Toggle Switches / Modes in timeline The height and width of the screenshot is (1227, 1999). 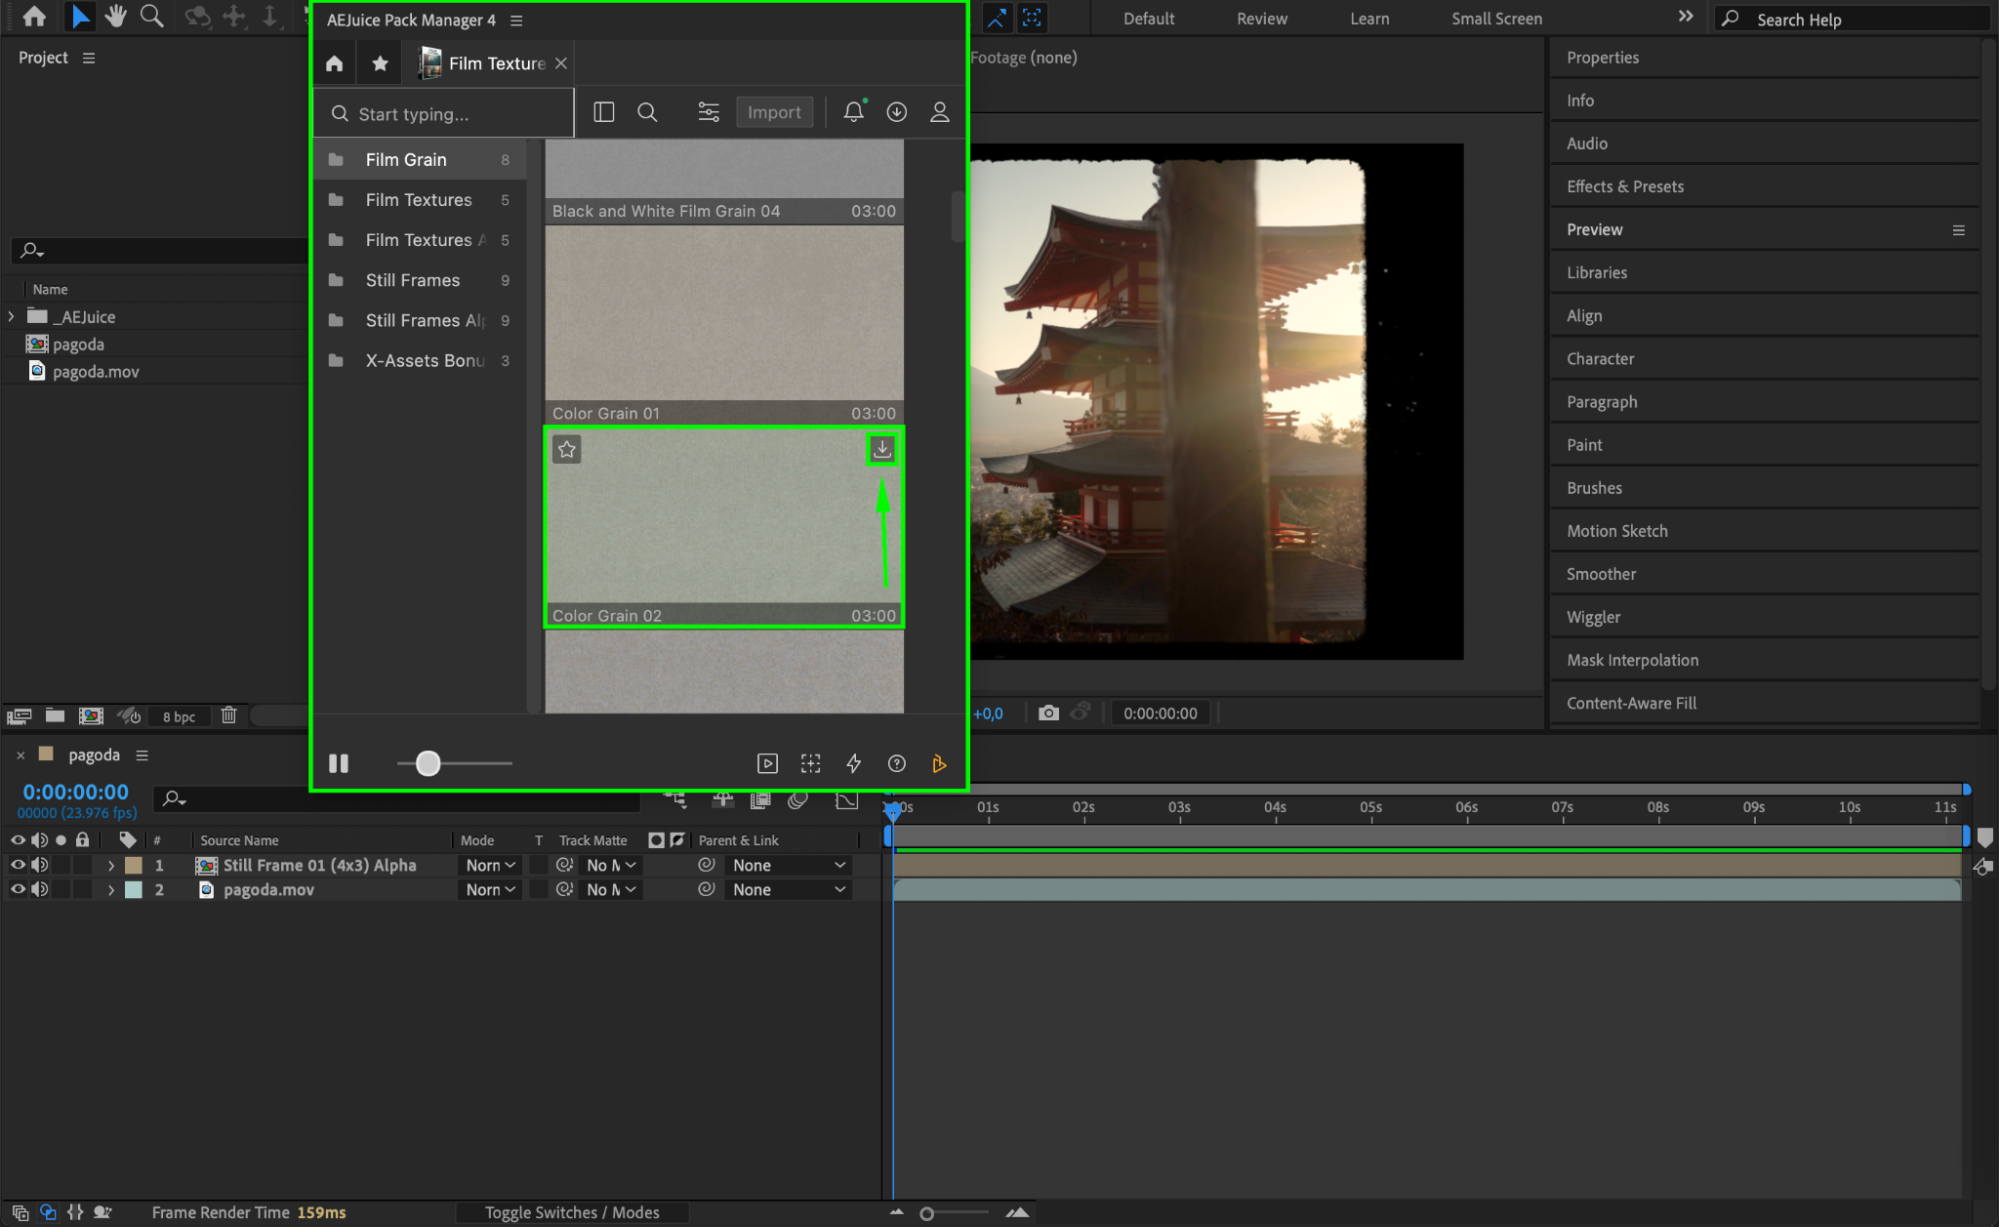[x=572, y=1212]
